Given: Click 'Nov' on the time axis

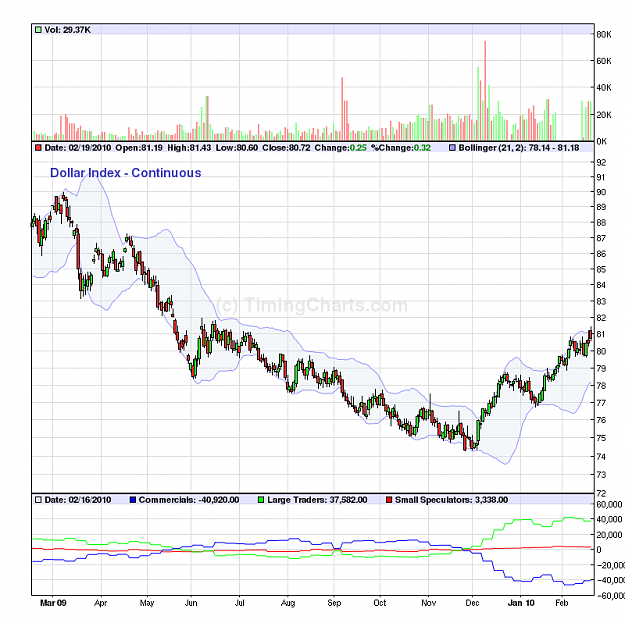Looking at the screenshot, I should [x=428, y=603].
